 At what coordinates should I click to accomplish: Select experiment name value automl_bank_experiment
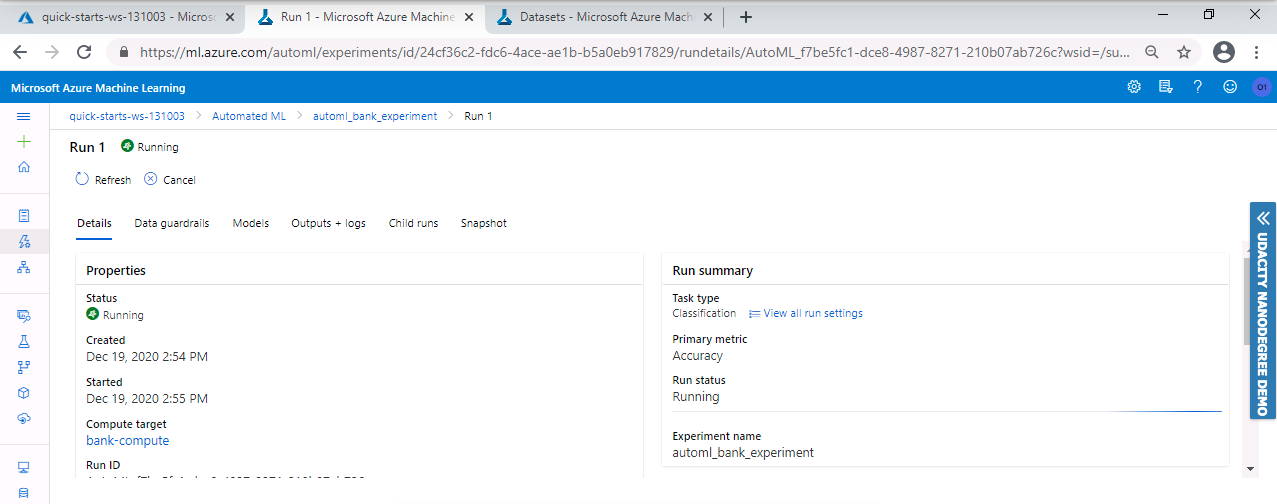pyautogui.click(x=743, y=453)
